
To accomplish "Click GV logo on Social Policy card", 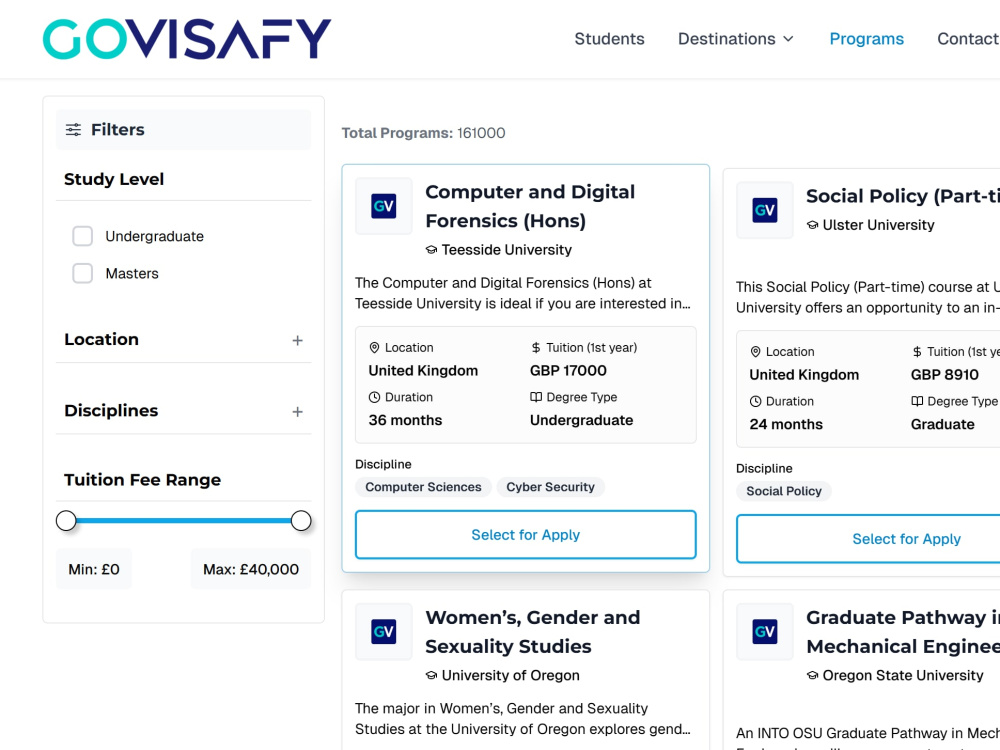I will 765,210.
